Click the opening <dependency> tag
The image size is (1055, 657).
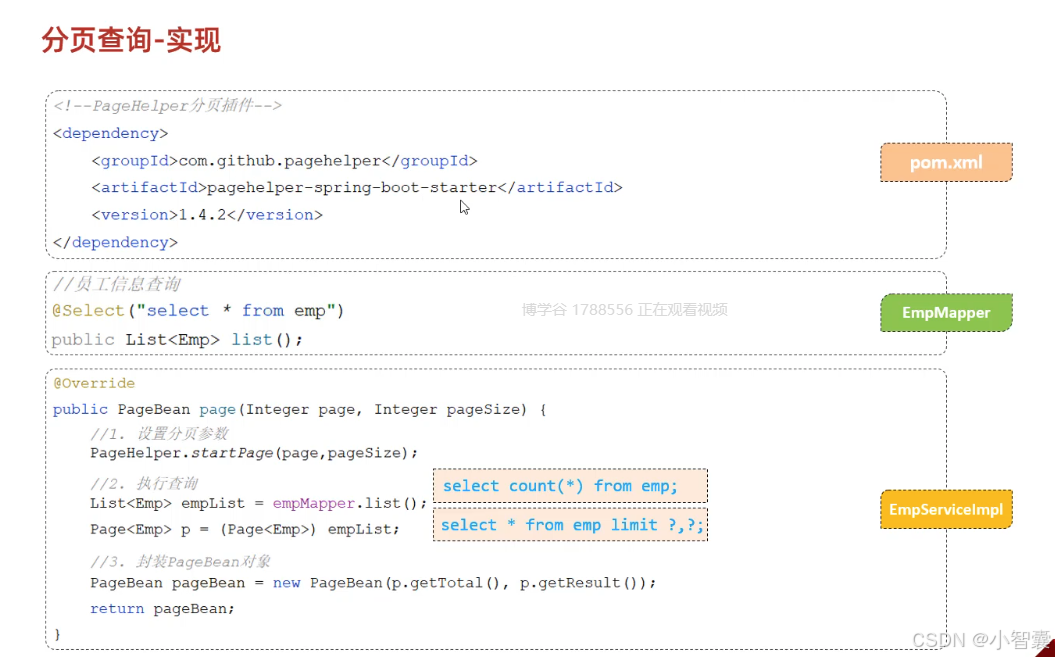click(110, 133)
